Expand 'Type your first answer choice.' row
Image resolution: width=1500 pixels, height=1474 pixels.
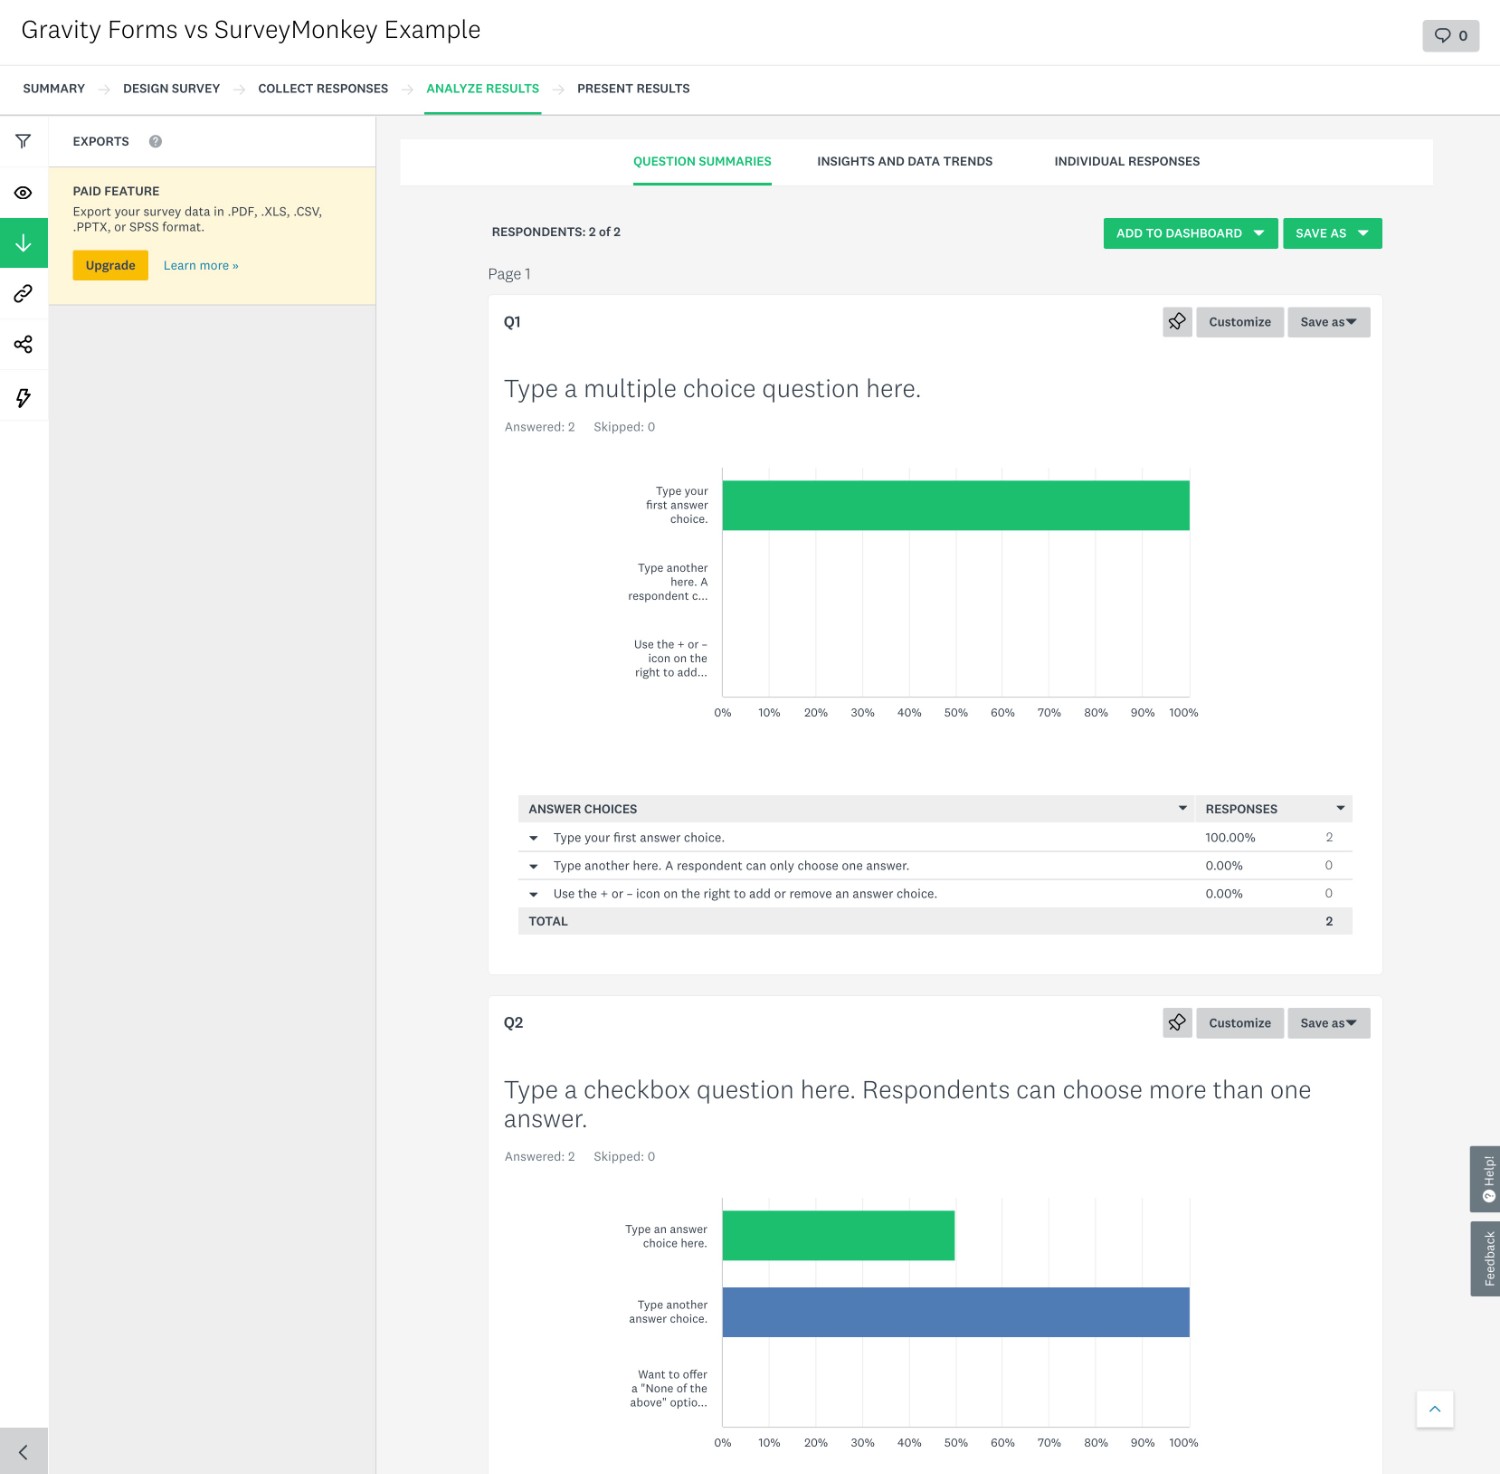click(x=533, y=838)
